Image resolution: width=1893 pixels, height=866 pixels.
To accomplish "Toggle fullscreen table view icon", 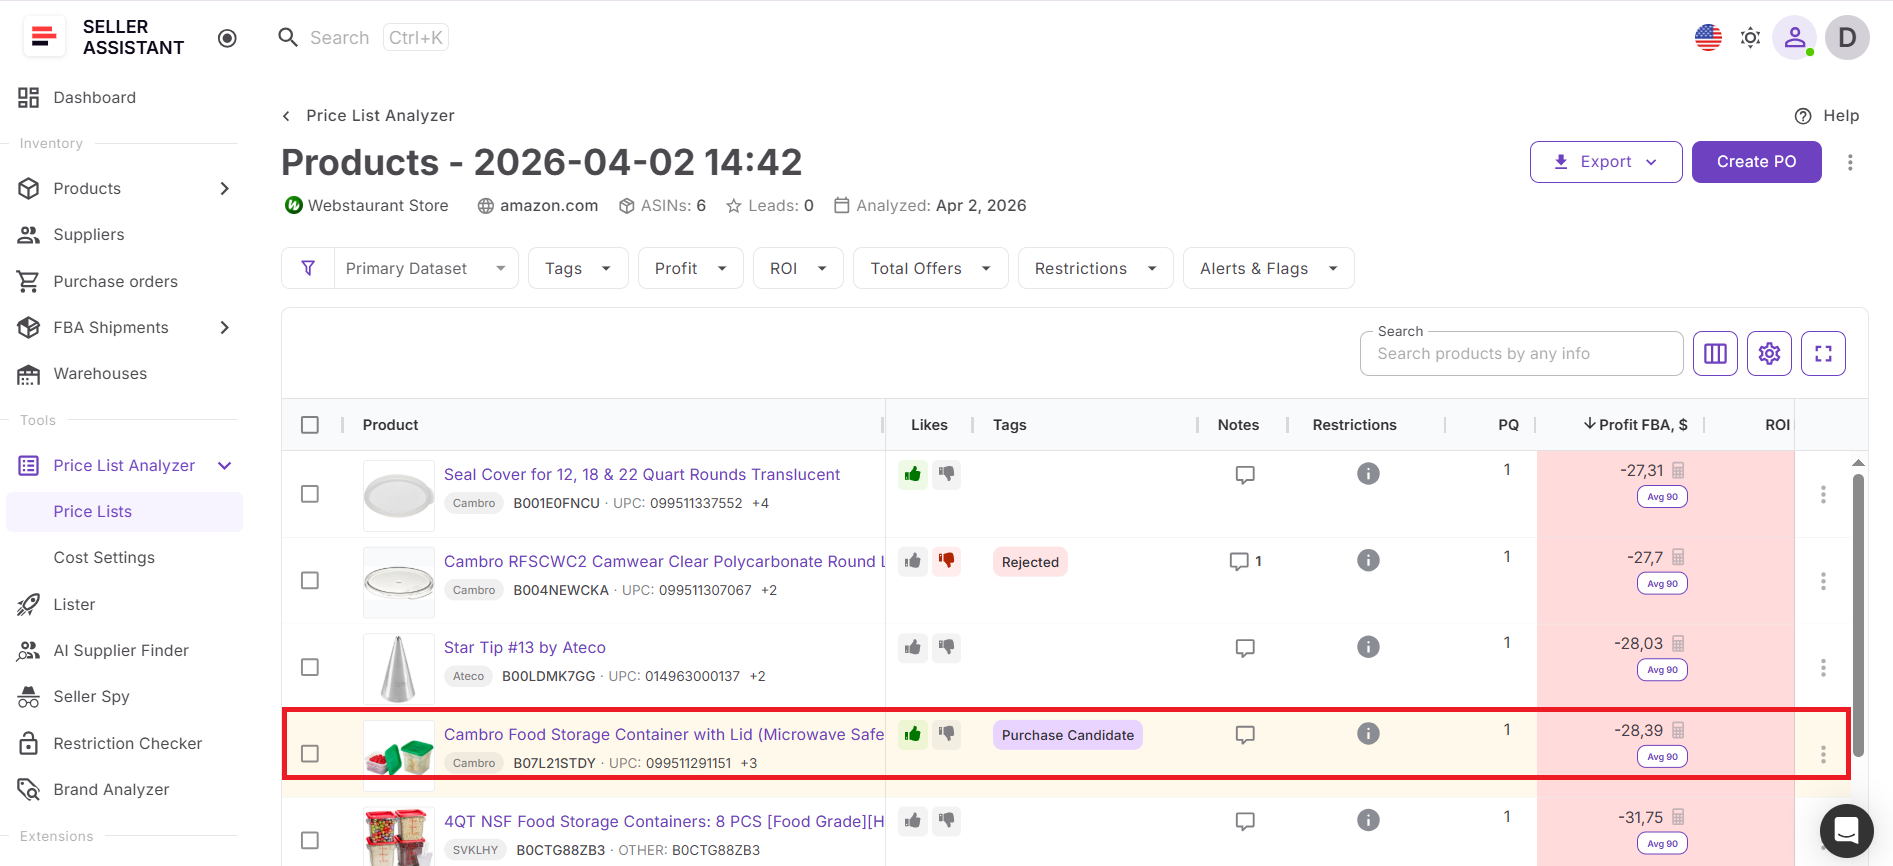I will [1823, 354].
